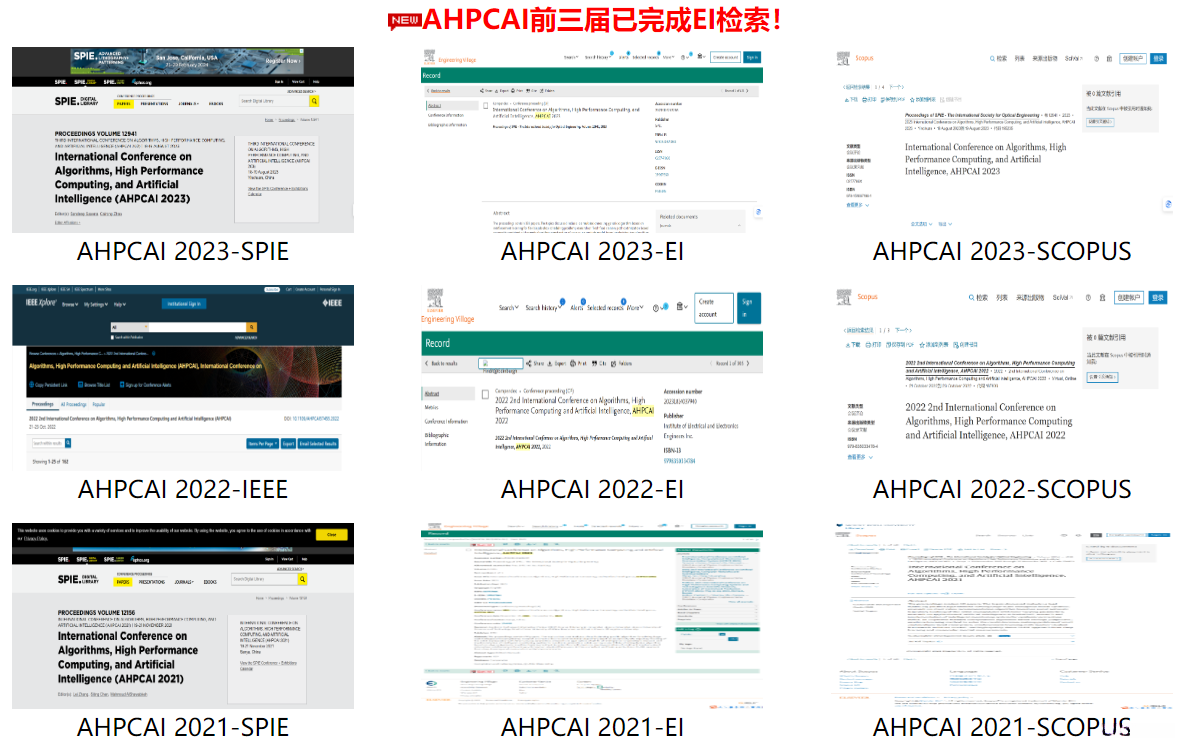This screenshot has width=1187, height=745.
Task: Click SPIE Digital Library logo in 2021-SPIE panel
Action: (78, 579)
